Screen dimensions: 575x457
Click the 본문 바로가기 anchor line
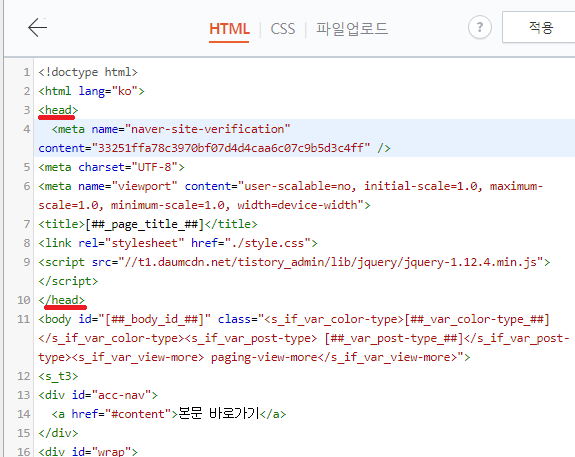[x=169, y=414]
